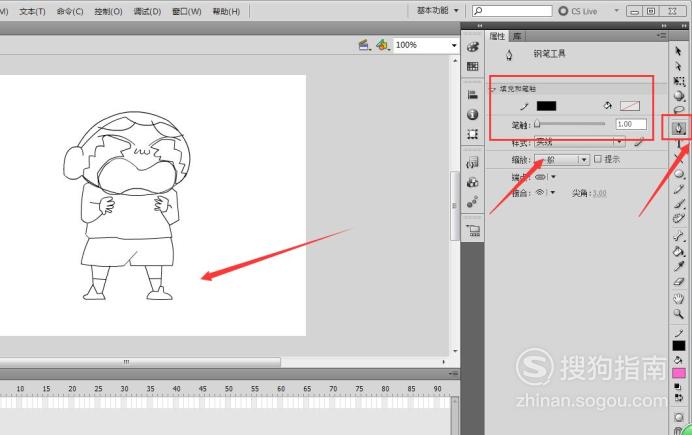Select the Eyedropper tool
The width and height of the screenshot is (692, 435).
point(679,266)
